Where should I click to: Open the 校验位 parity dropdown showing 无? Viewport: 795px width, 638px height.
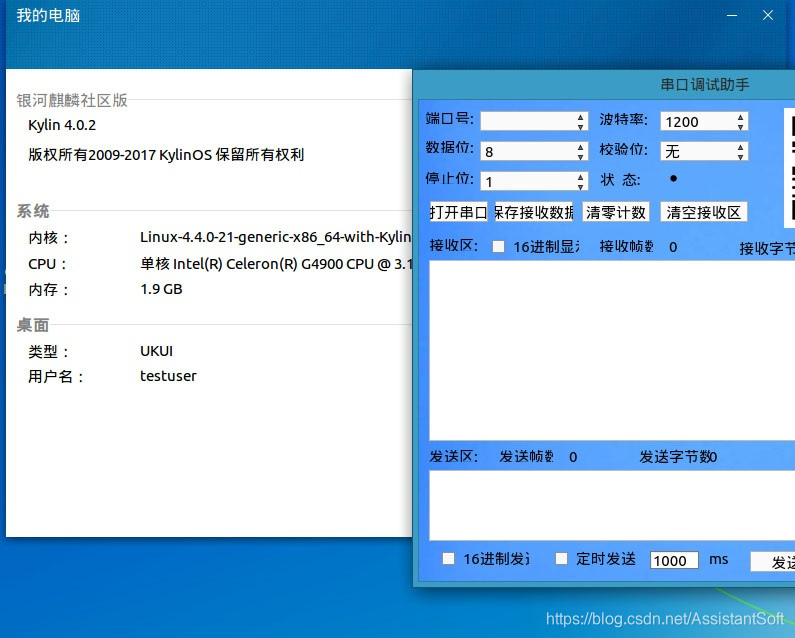tap(704, 151)
